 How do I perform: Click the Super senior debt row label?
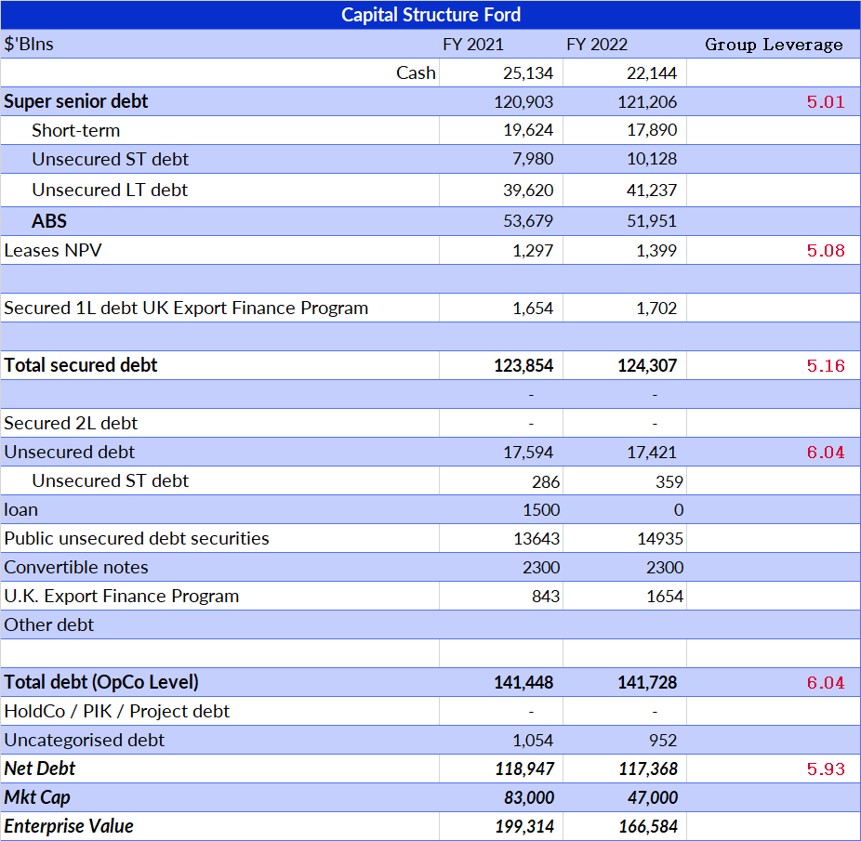[x=76, y=101]
